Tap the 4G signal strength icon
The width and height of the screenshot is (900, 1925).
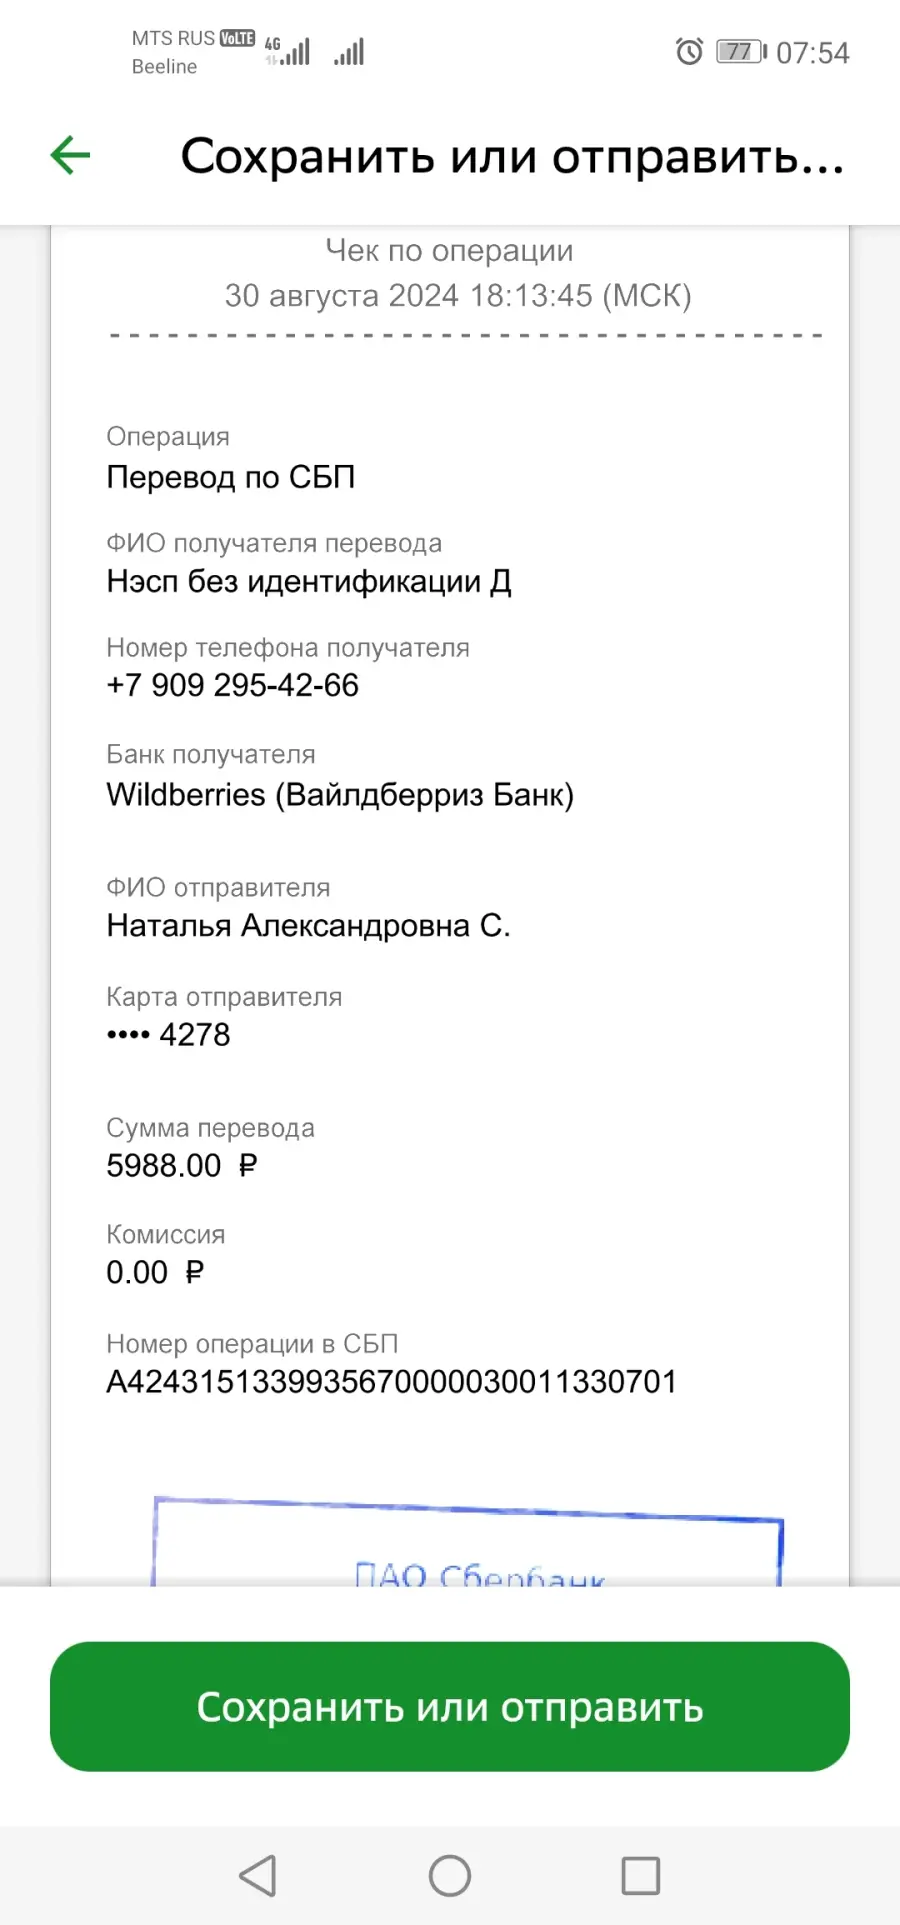click(287, 51)
